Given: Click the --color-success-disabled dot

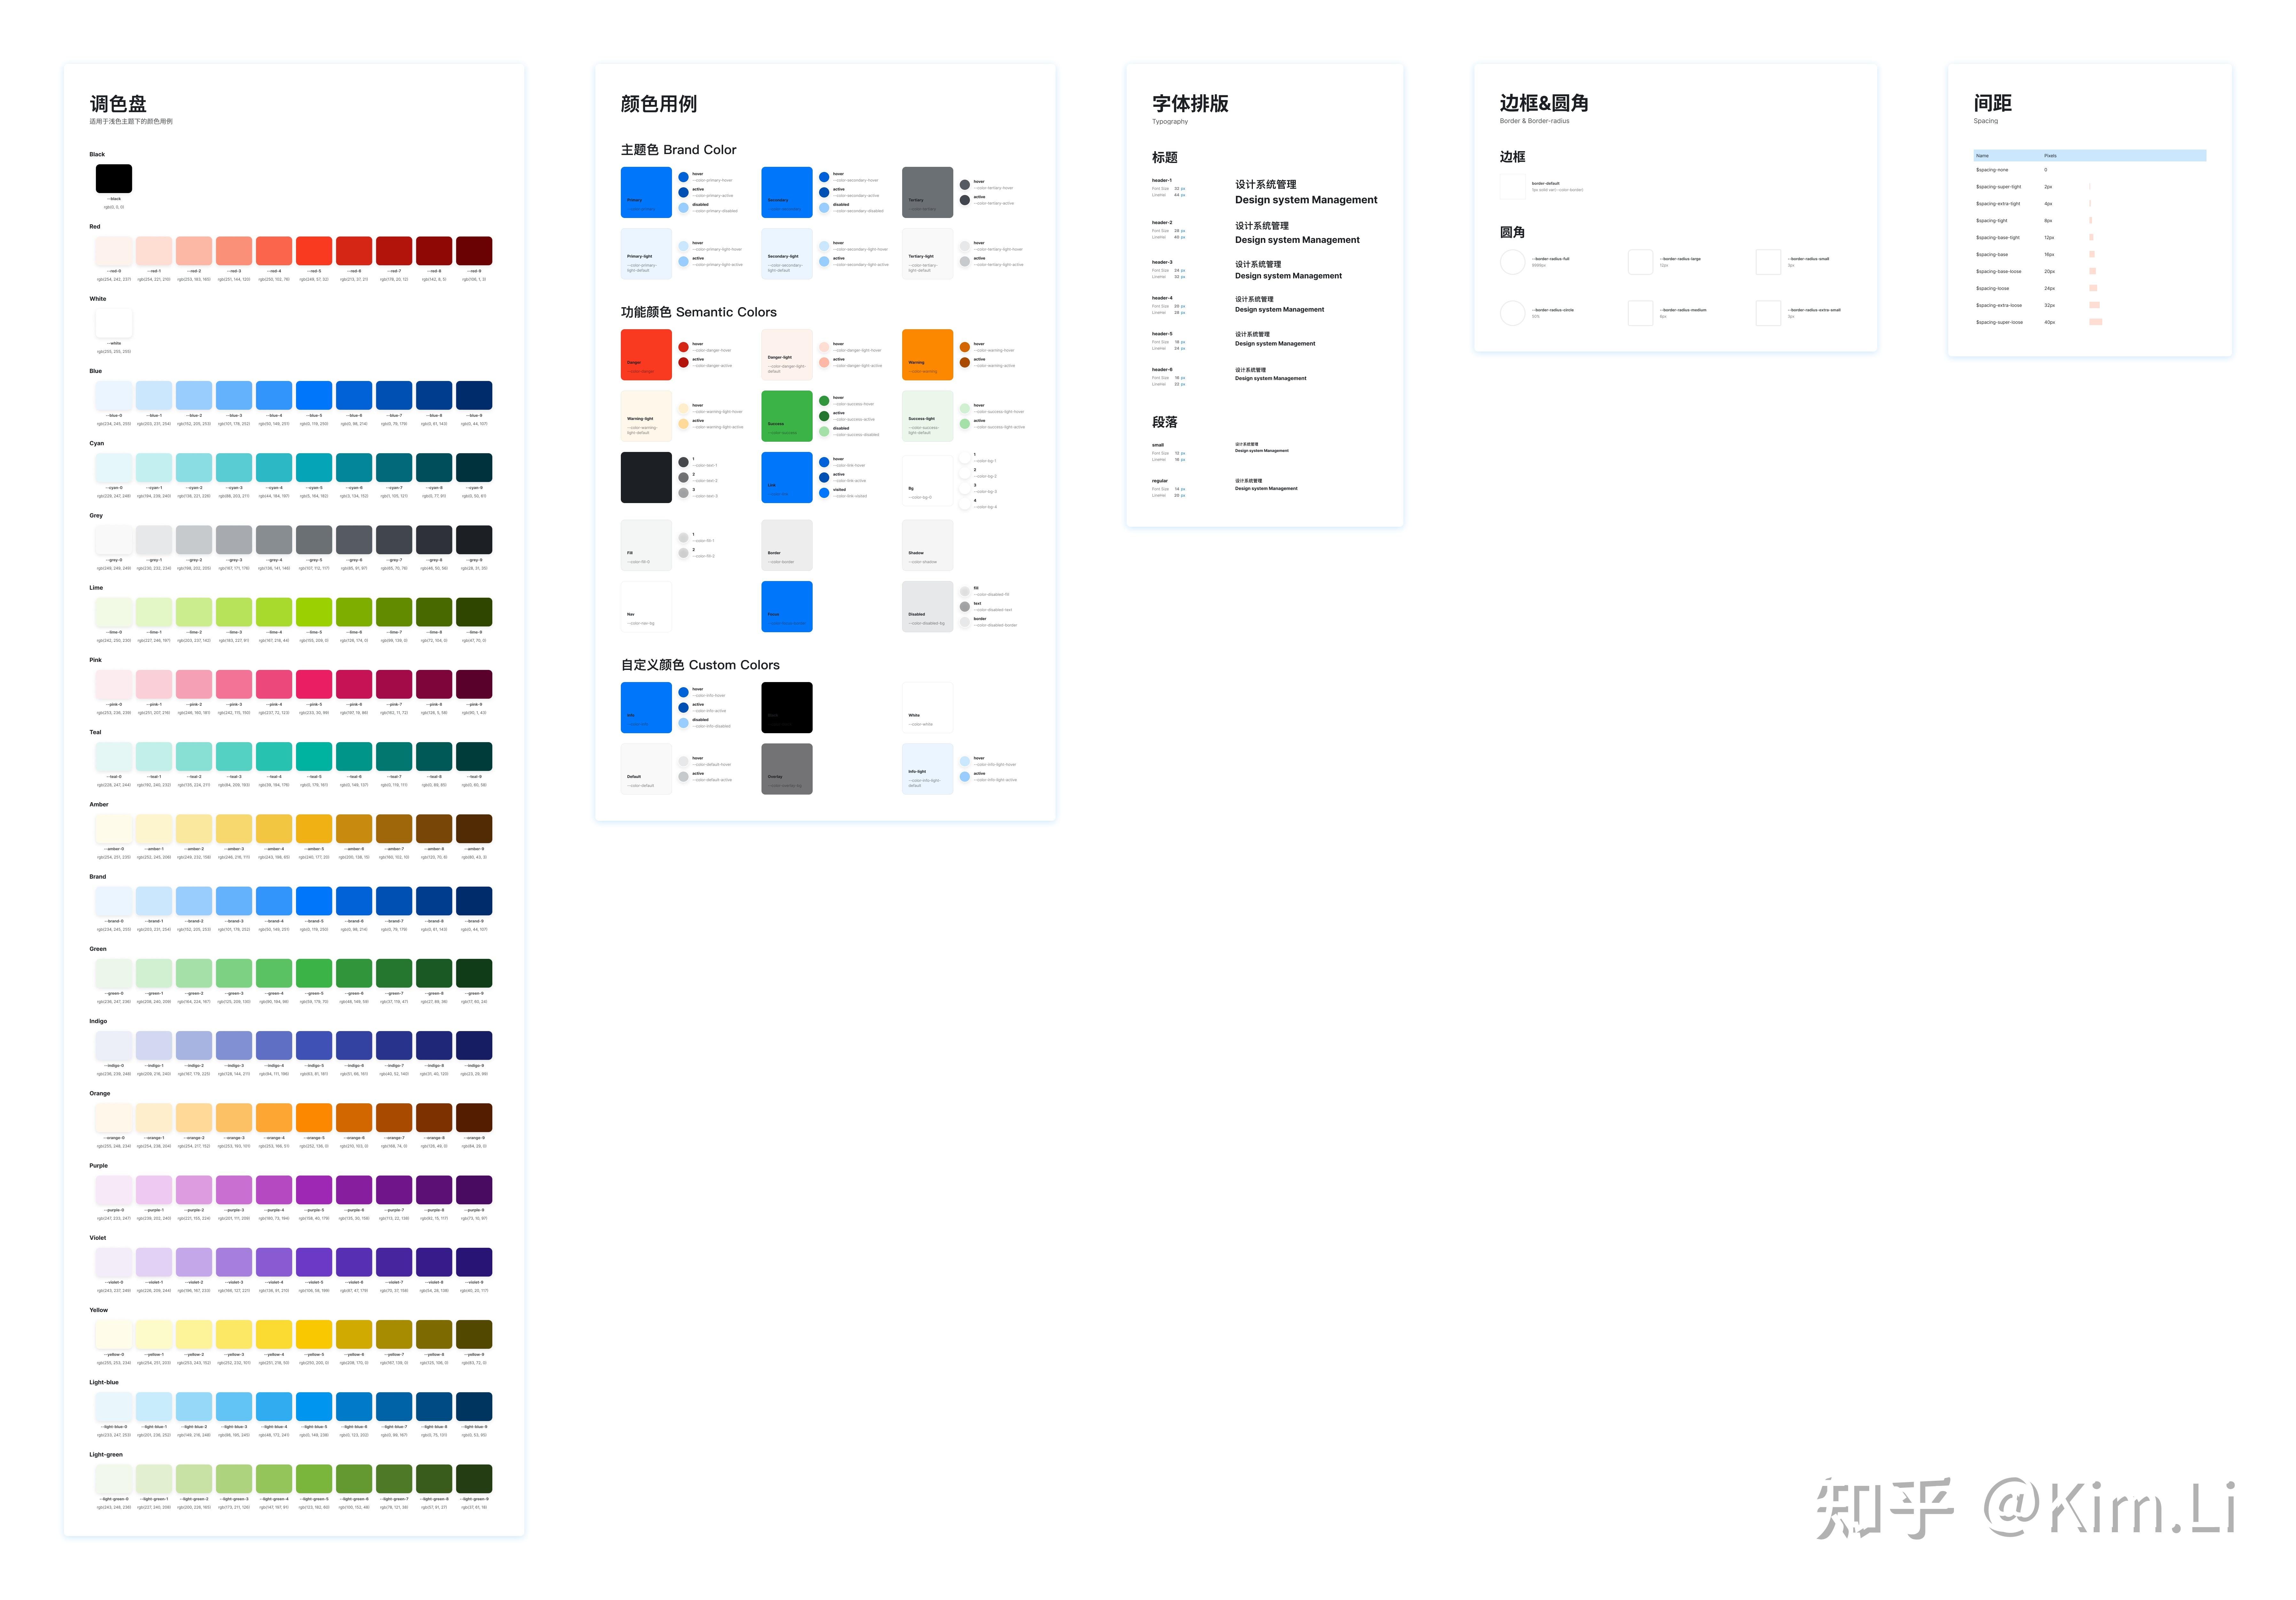Looking at the screenshot, I should click(x=824, y=432).
